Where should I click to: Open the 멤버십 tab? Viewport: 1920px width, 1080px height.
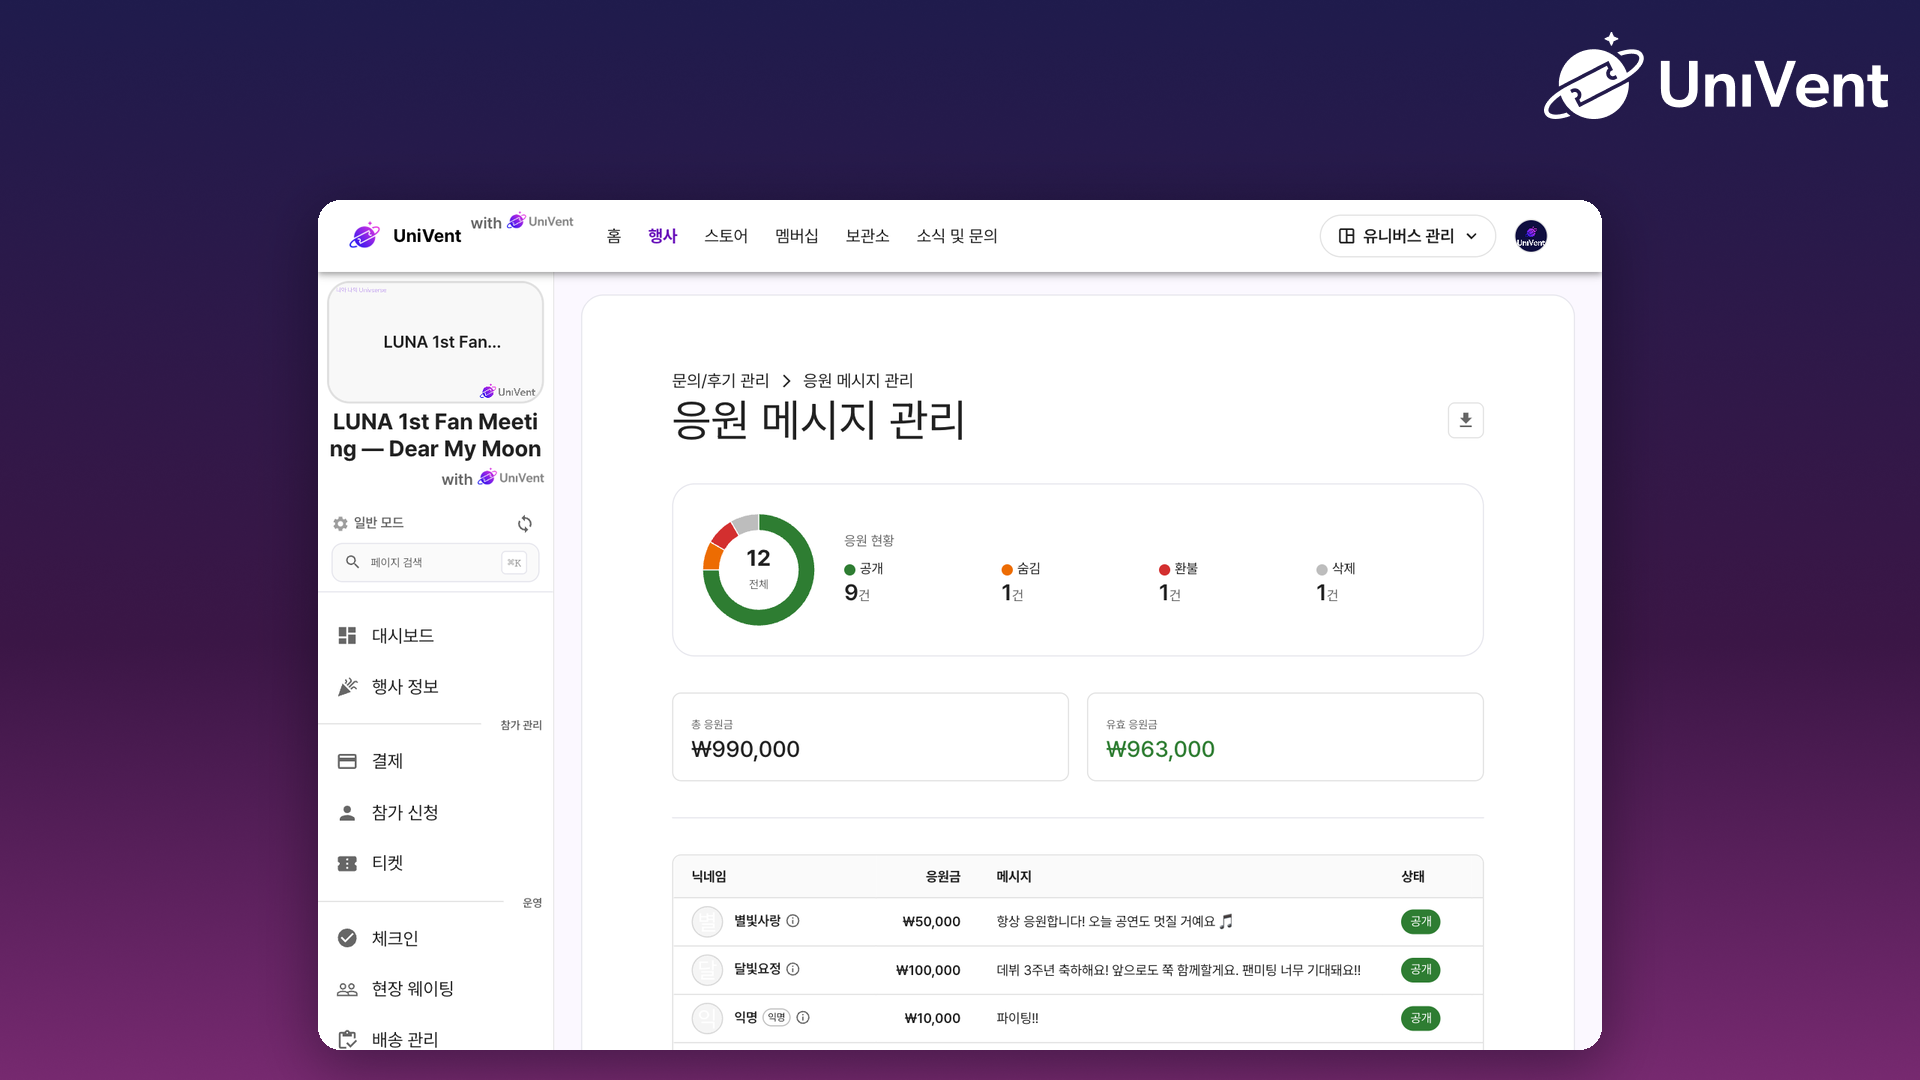point(797,236)
